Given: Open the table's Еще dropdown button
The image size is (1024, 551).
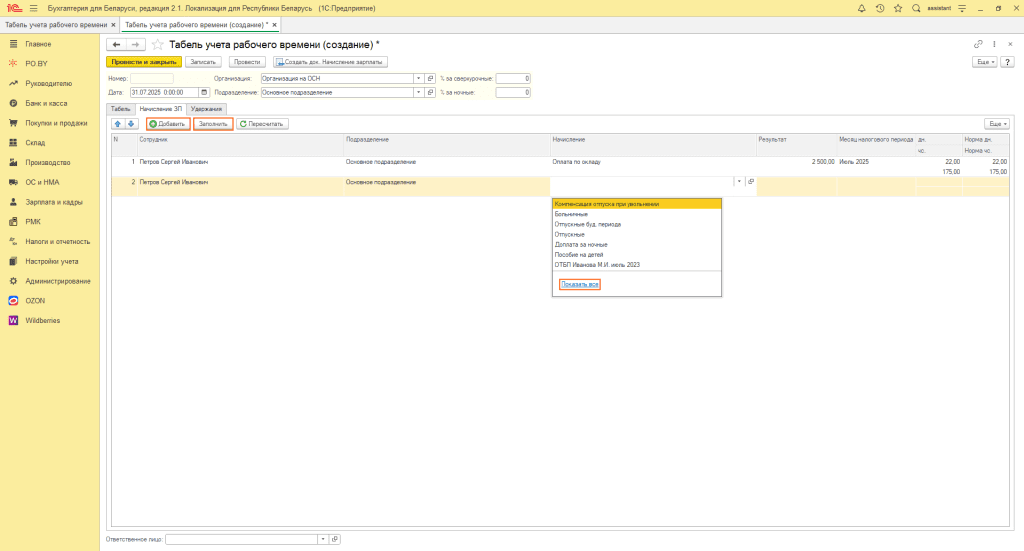Looking at the screenshot, I should [x=997, y=124].
